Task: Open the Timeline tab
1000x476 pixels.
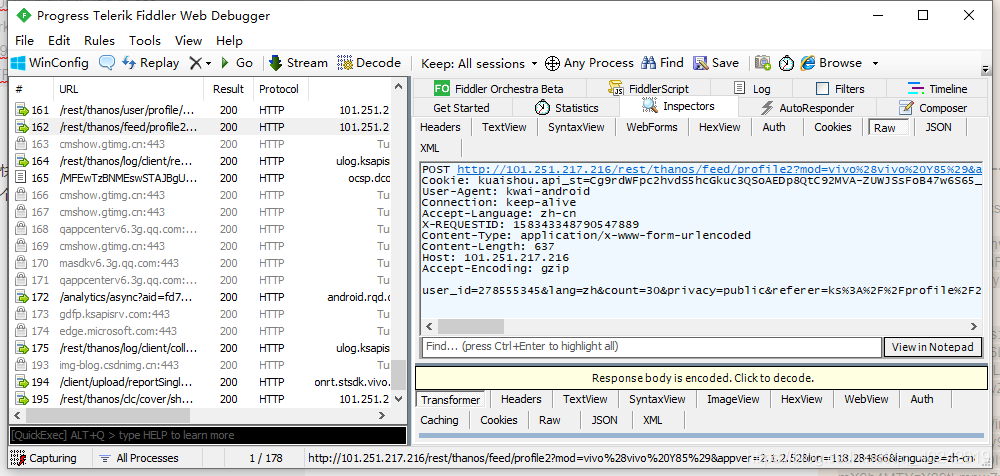Action: coord(938,89)
